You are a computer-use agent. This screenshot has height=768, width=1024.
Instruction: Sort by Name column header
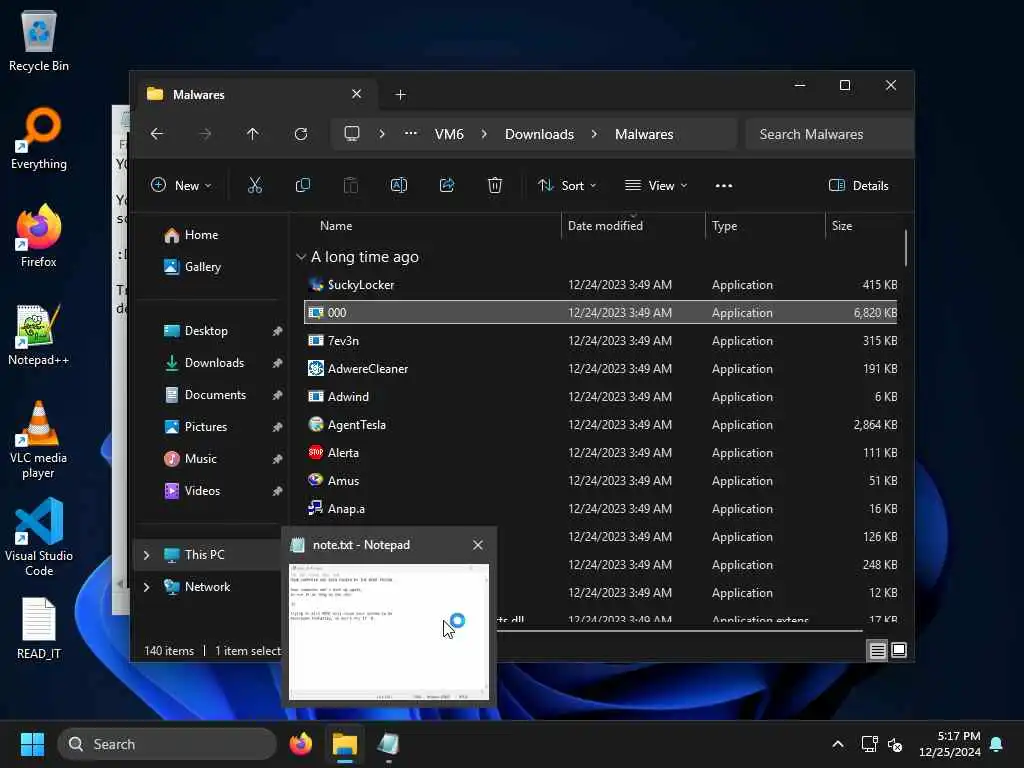pyautogui.click(x=336, y=226)
